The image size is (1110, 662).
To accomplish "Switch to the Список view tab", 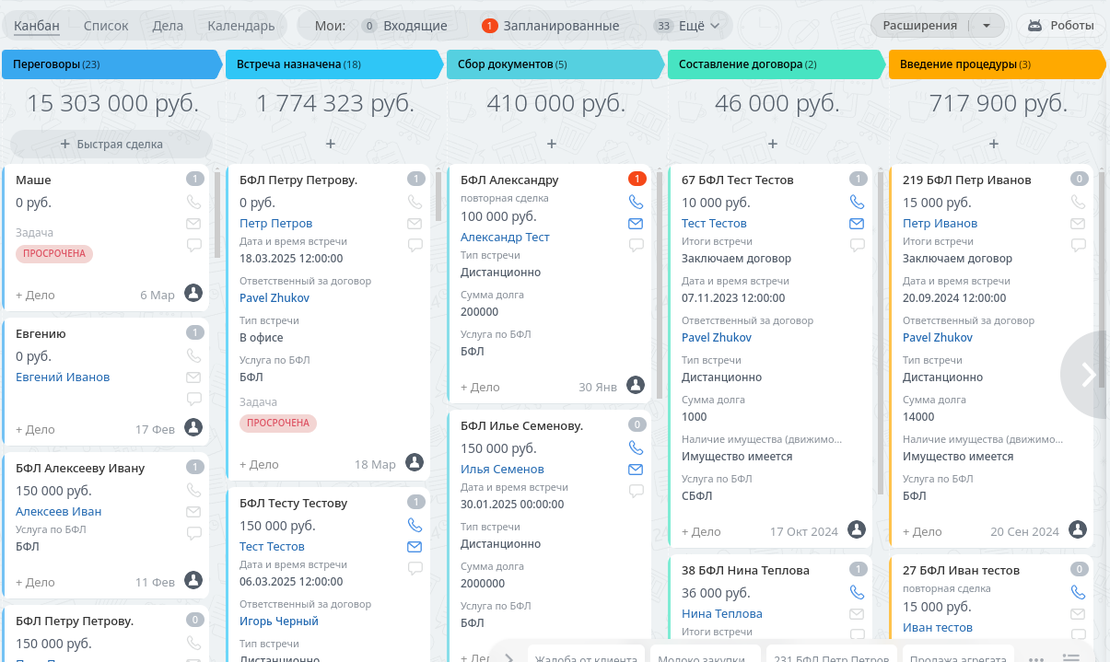I will [x=106, y=26].
